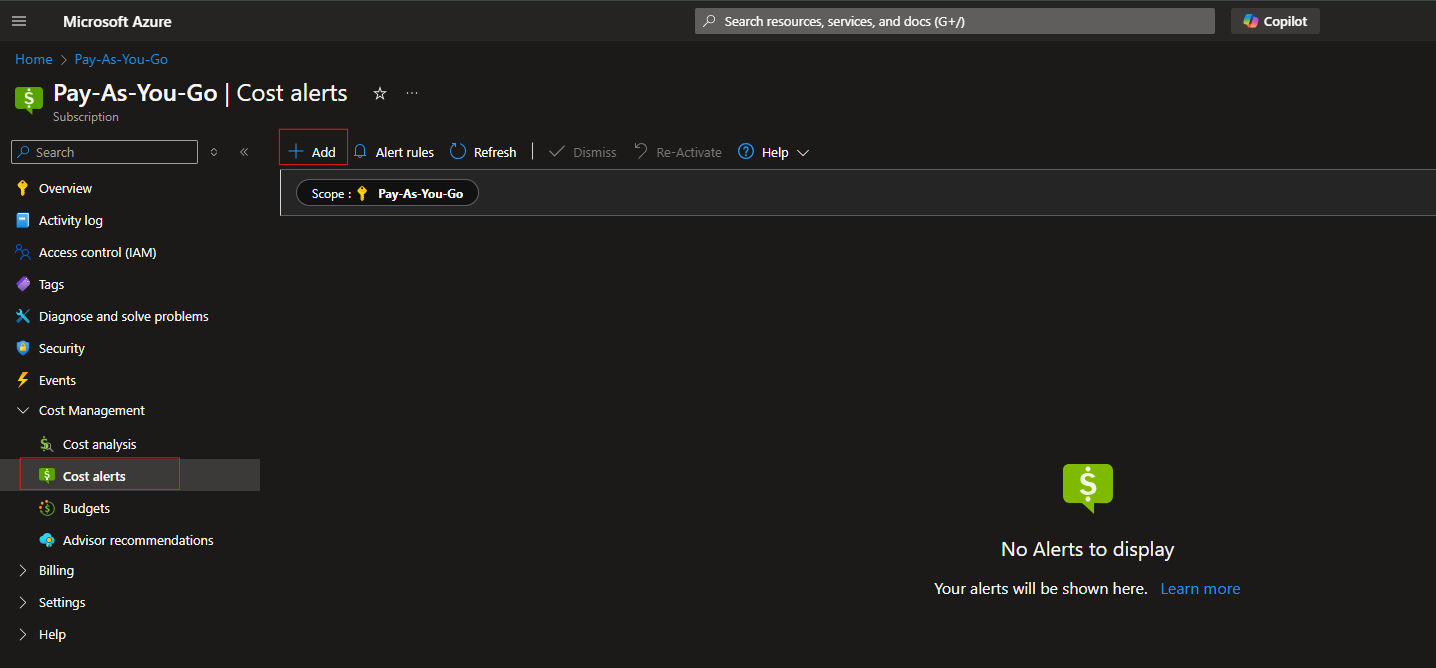Expand the Settings section
Image resolution: width=1436 pixels, height=668 pixels.
click(x=23, y=603)
